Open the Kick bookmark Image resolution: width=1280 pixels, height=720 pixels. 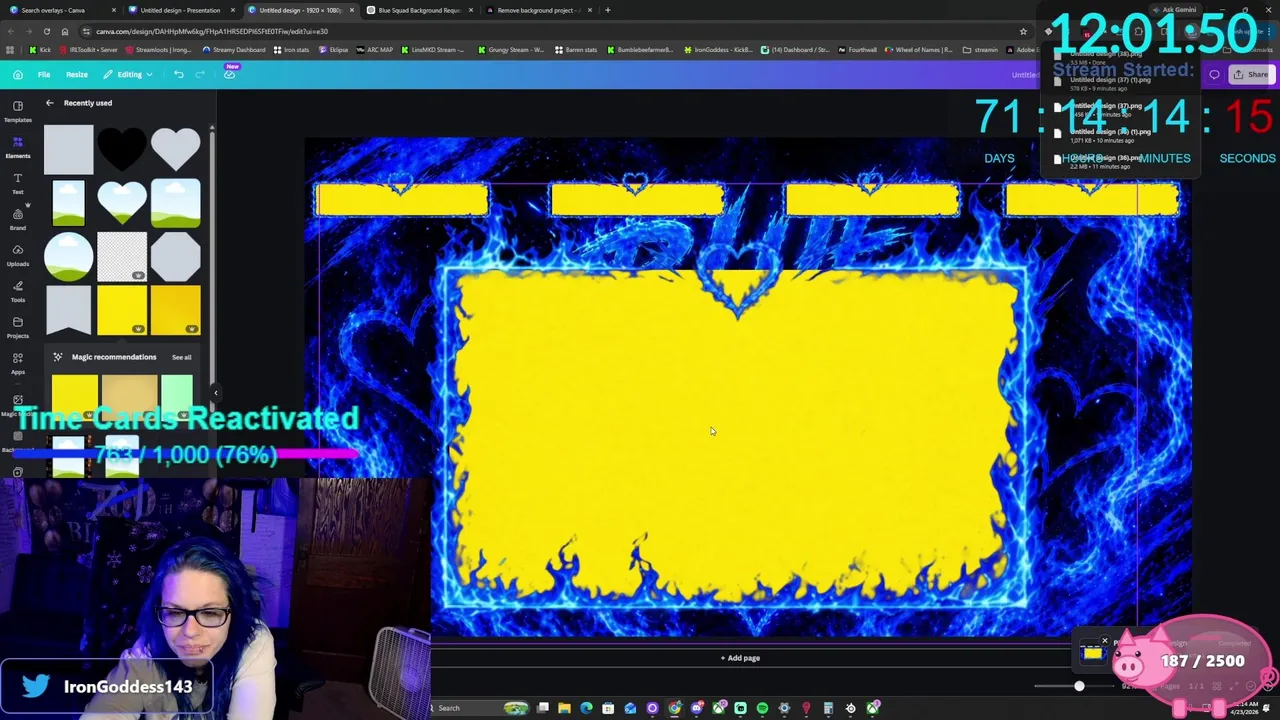tap(41, 50)
